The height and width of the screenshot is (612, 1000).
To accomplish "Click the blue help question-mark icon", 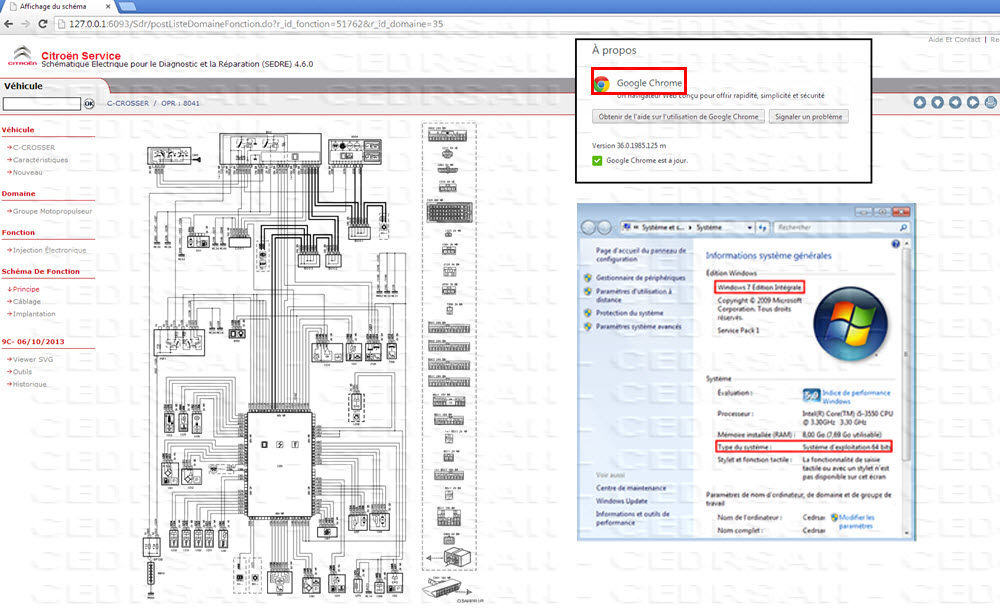I will click(895, 244).
